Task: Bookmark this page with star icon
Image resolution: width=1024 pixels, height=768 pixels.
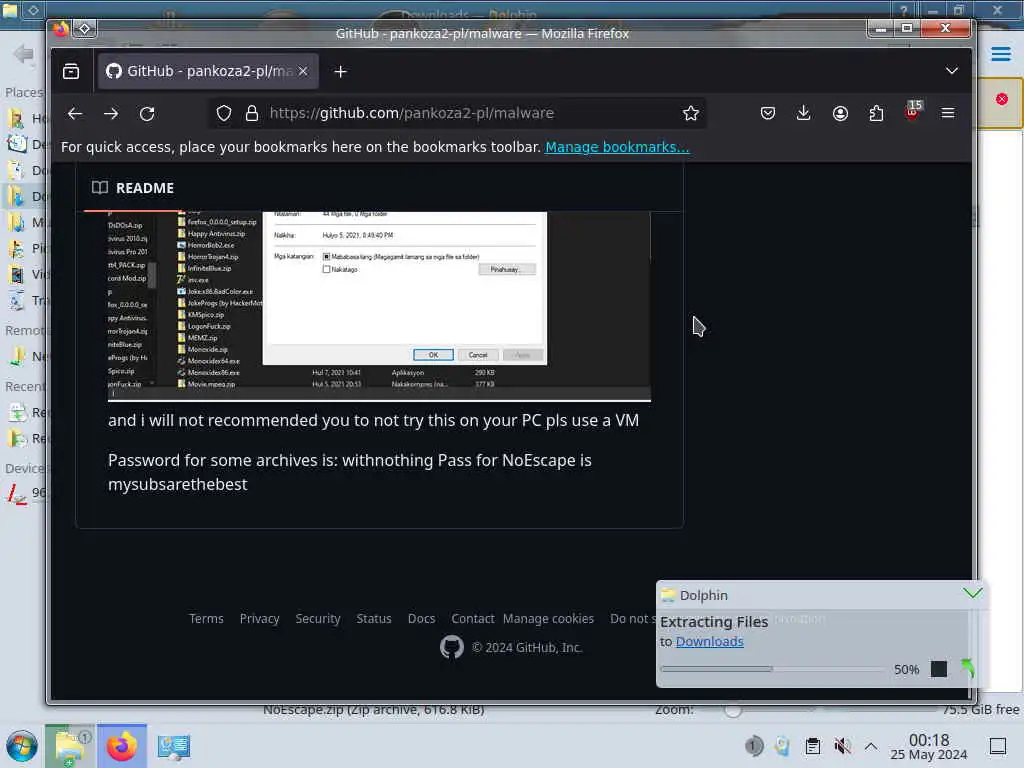Action: 690,113
